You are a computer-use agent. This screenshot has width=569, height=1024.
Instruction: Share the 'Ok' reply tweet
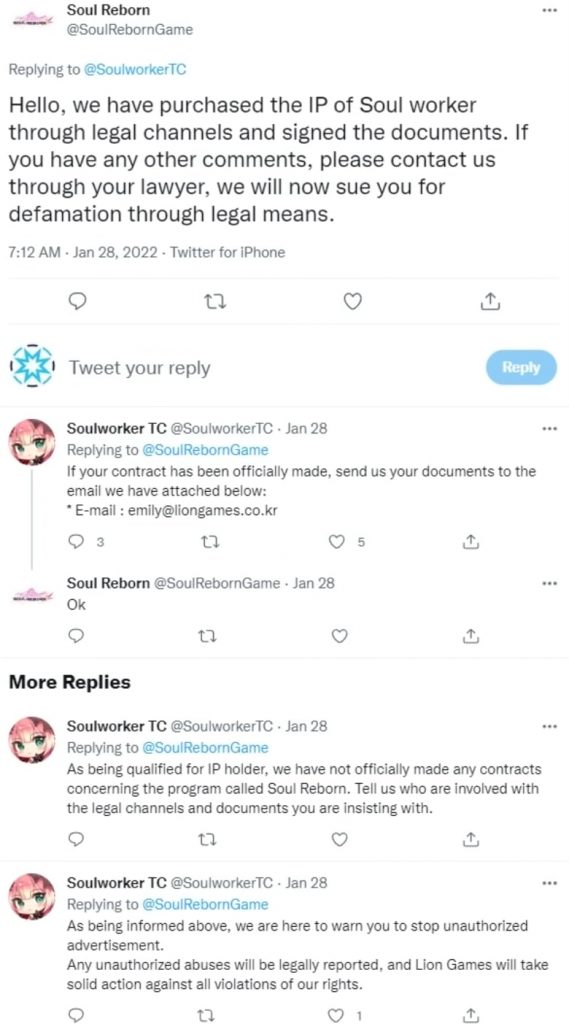click(x=469, y=635)
